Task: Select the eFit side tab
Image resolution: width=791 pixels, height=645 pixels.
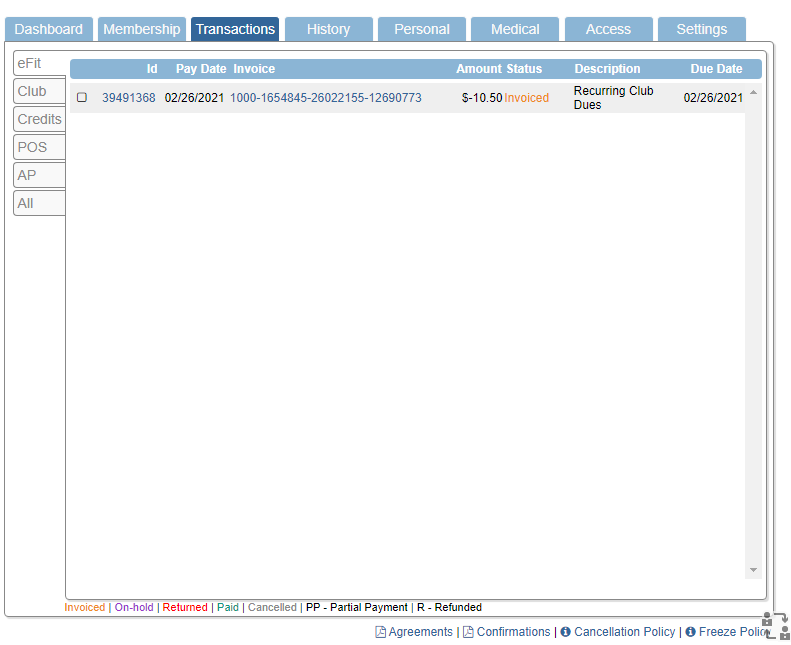Action: (x=39, y=63)
